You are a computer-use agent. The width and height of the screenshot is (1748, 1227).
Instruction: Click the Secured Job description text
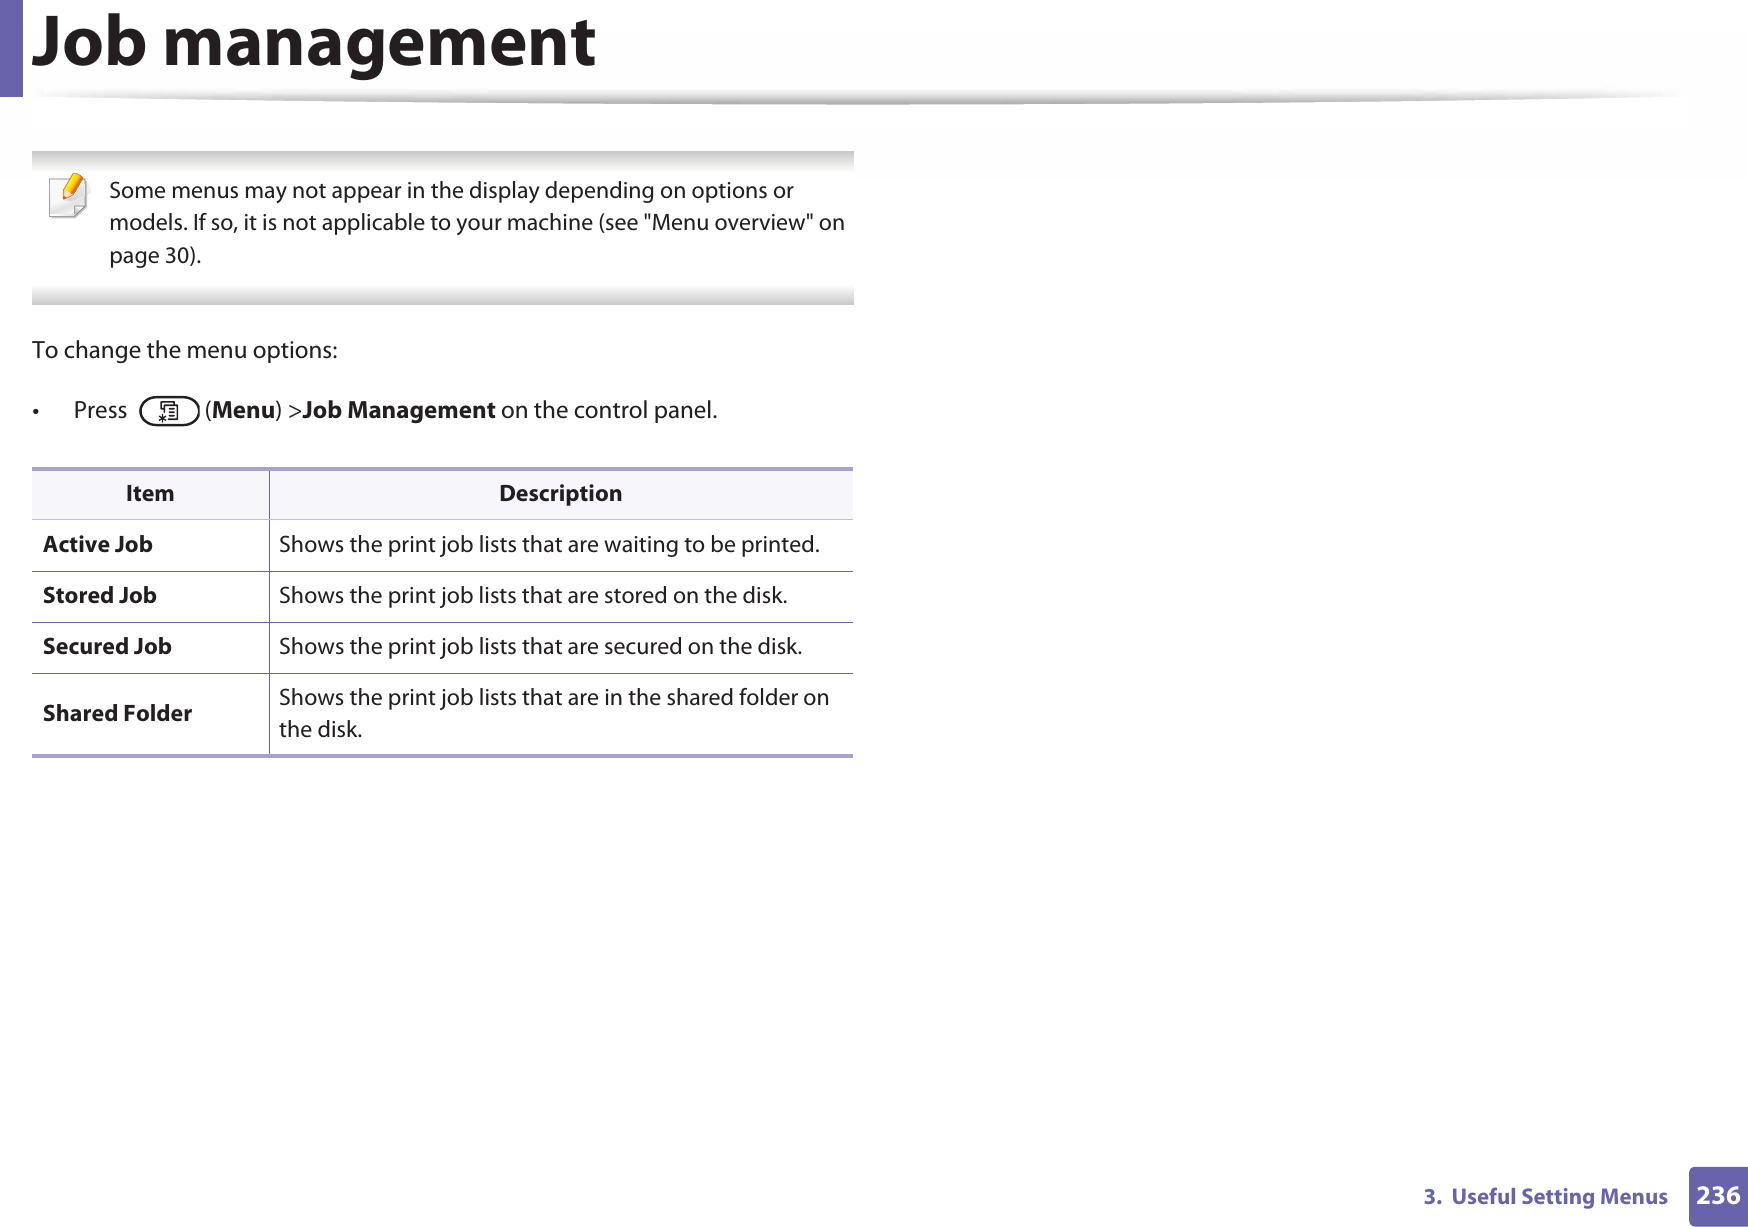(540, 646)
